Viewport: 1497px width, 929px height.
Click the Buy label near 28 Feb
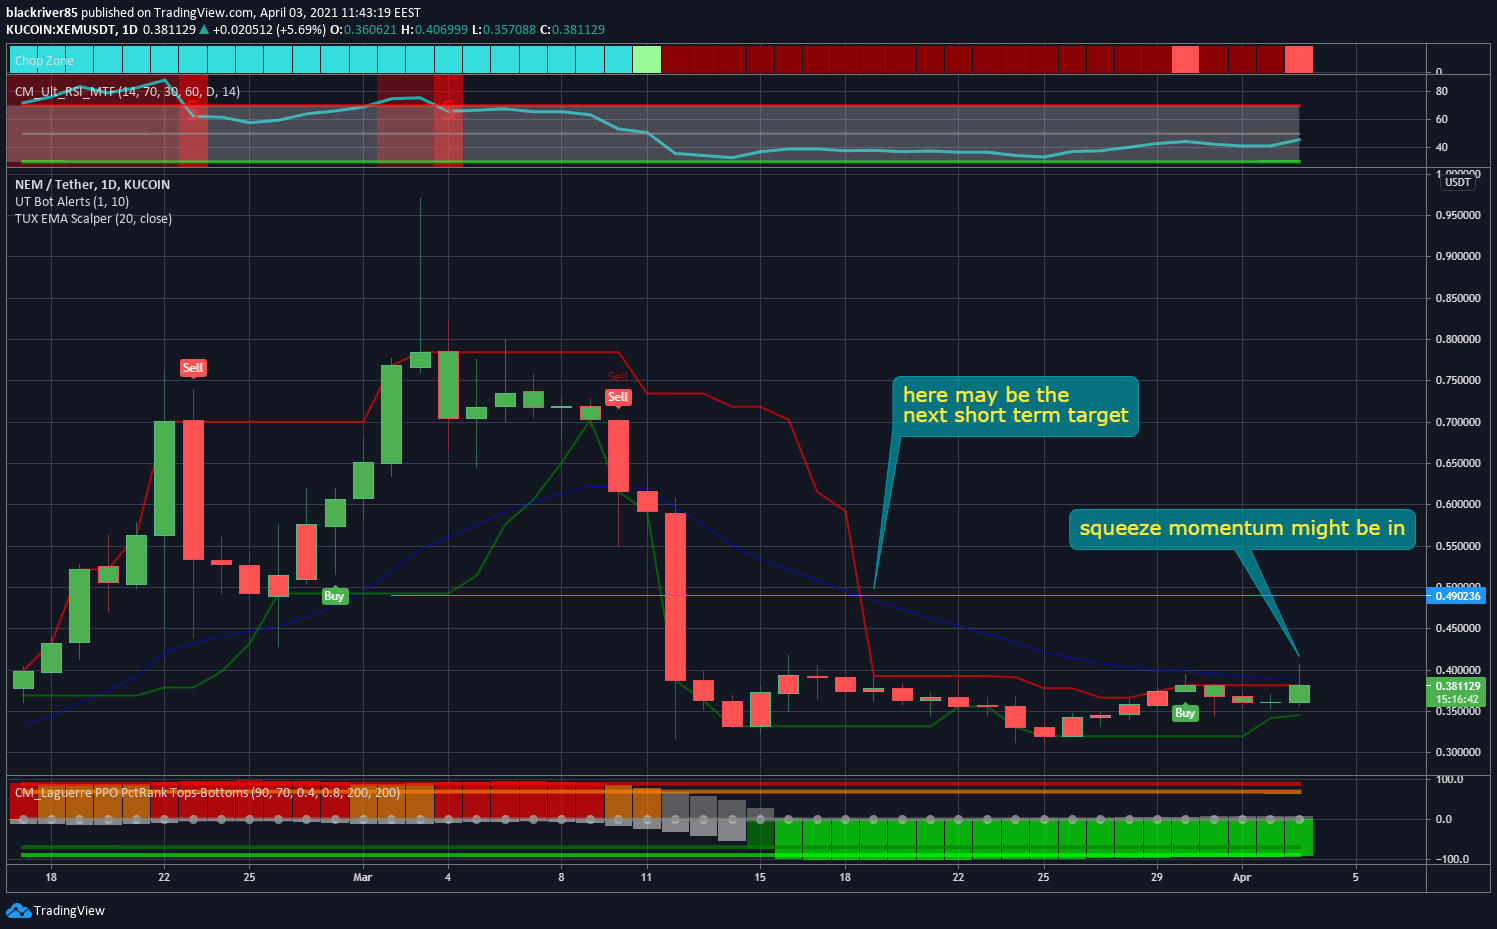[334, 596]
